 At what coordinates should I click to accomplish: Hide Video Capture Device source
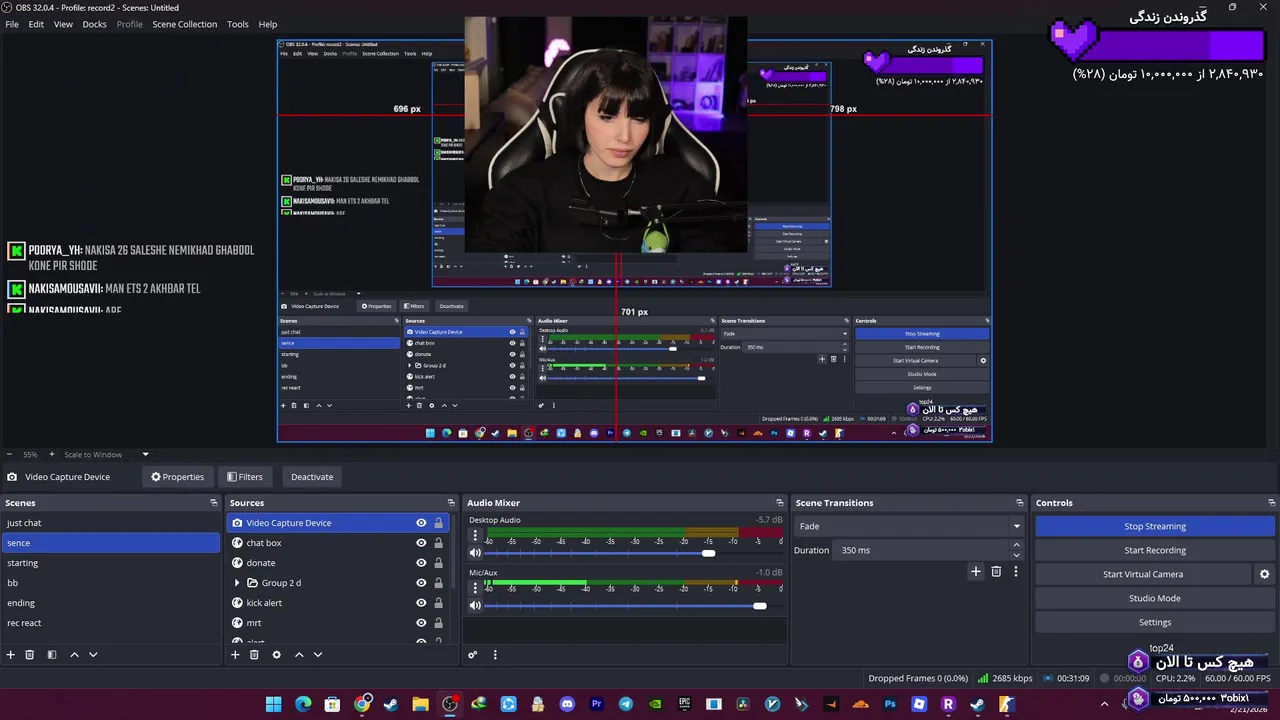[421, 523]
